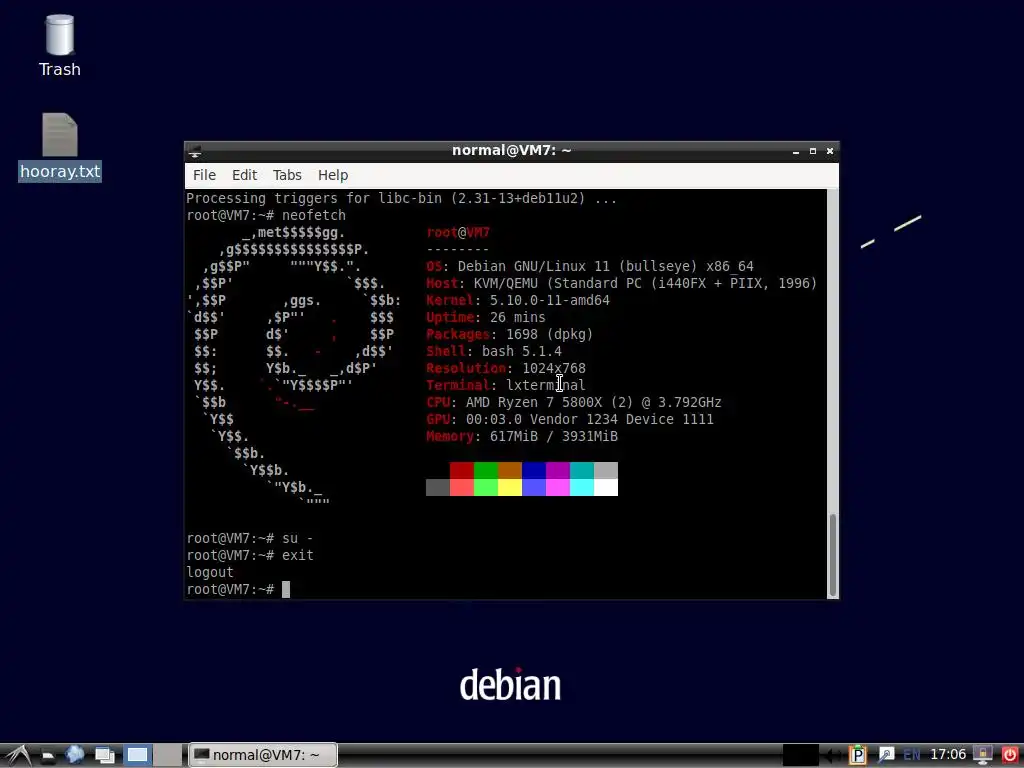Click the 'Processing triggers for libc-bin' line
The width and height of the screenshot is (1024, 768).
(402, 199)
